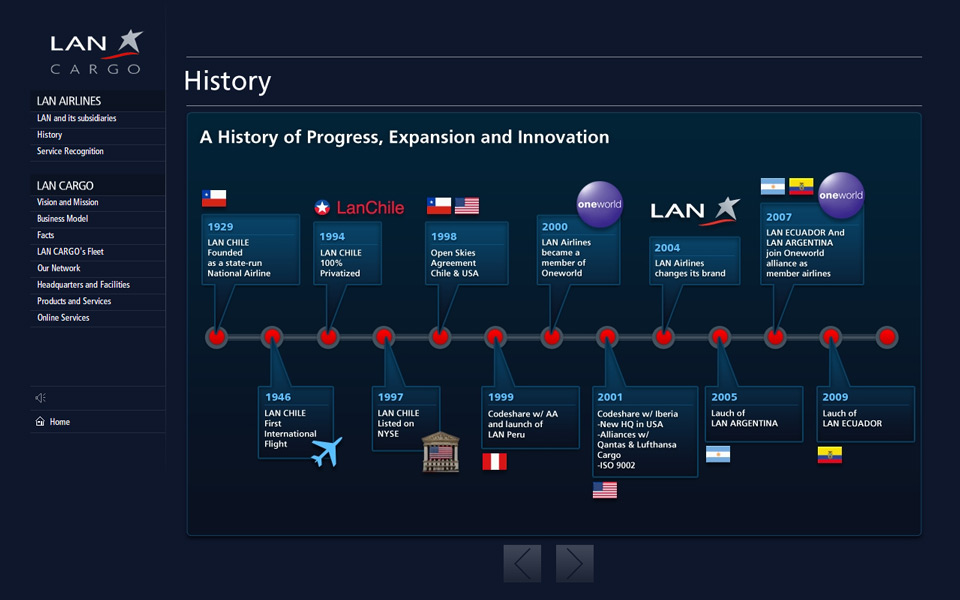This screenshot has width=960, height=600.
Task: Click 'Lauch of LAN ARGENTINA' text
Action: [x=744, y=418]
